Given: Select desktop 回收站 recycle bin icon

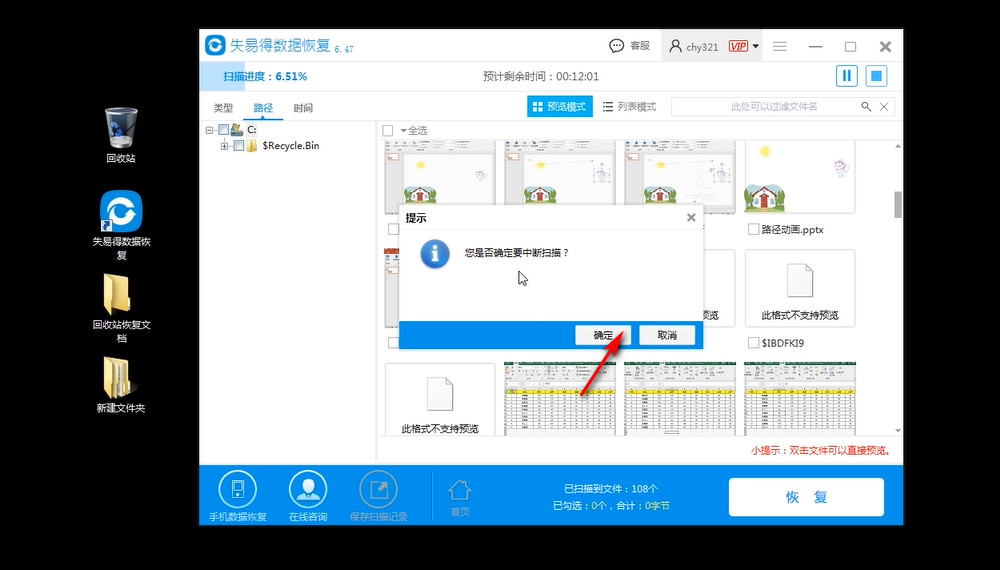Looking at the screenshot, I should [x=121, y=135].
